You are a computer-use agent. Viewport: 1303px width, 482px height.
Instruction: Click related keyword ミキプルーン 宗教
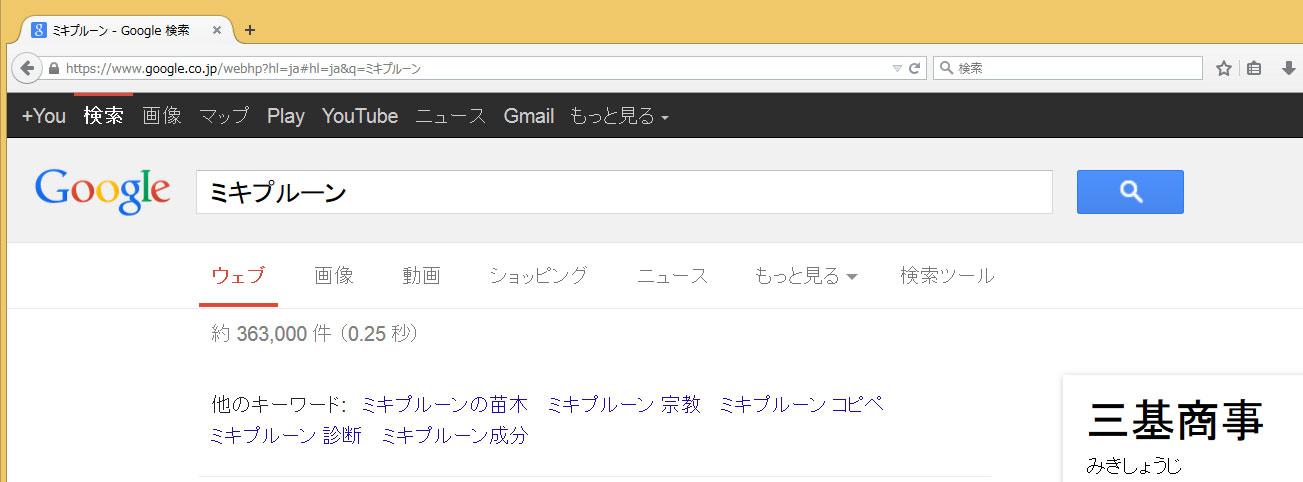(x=624, y=405)
